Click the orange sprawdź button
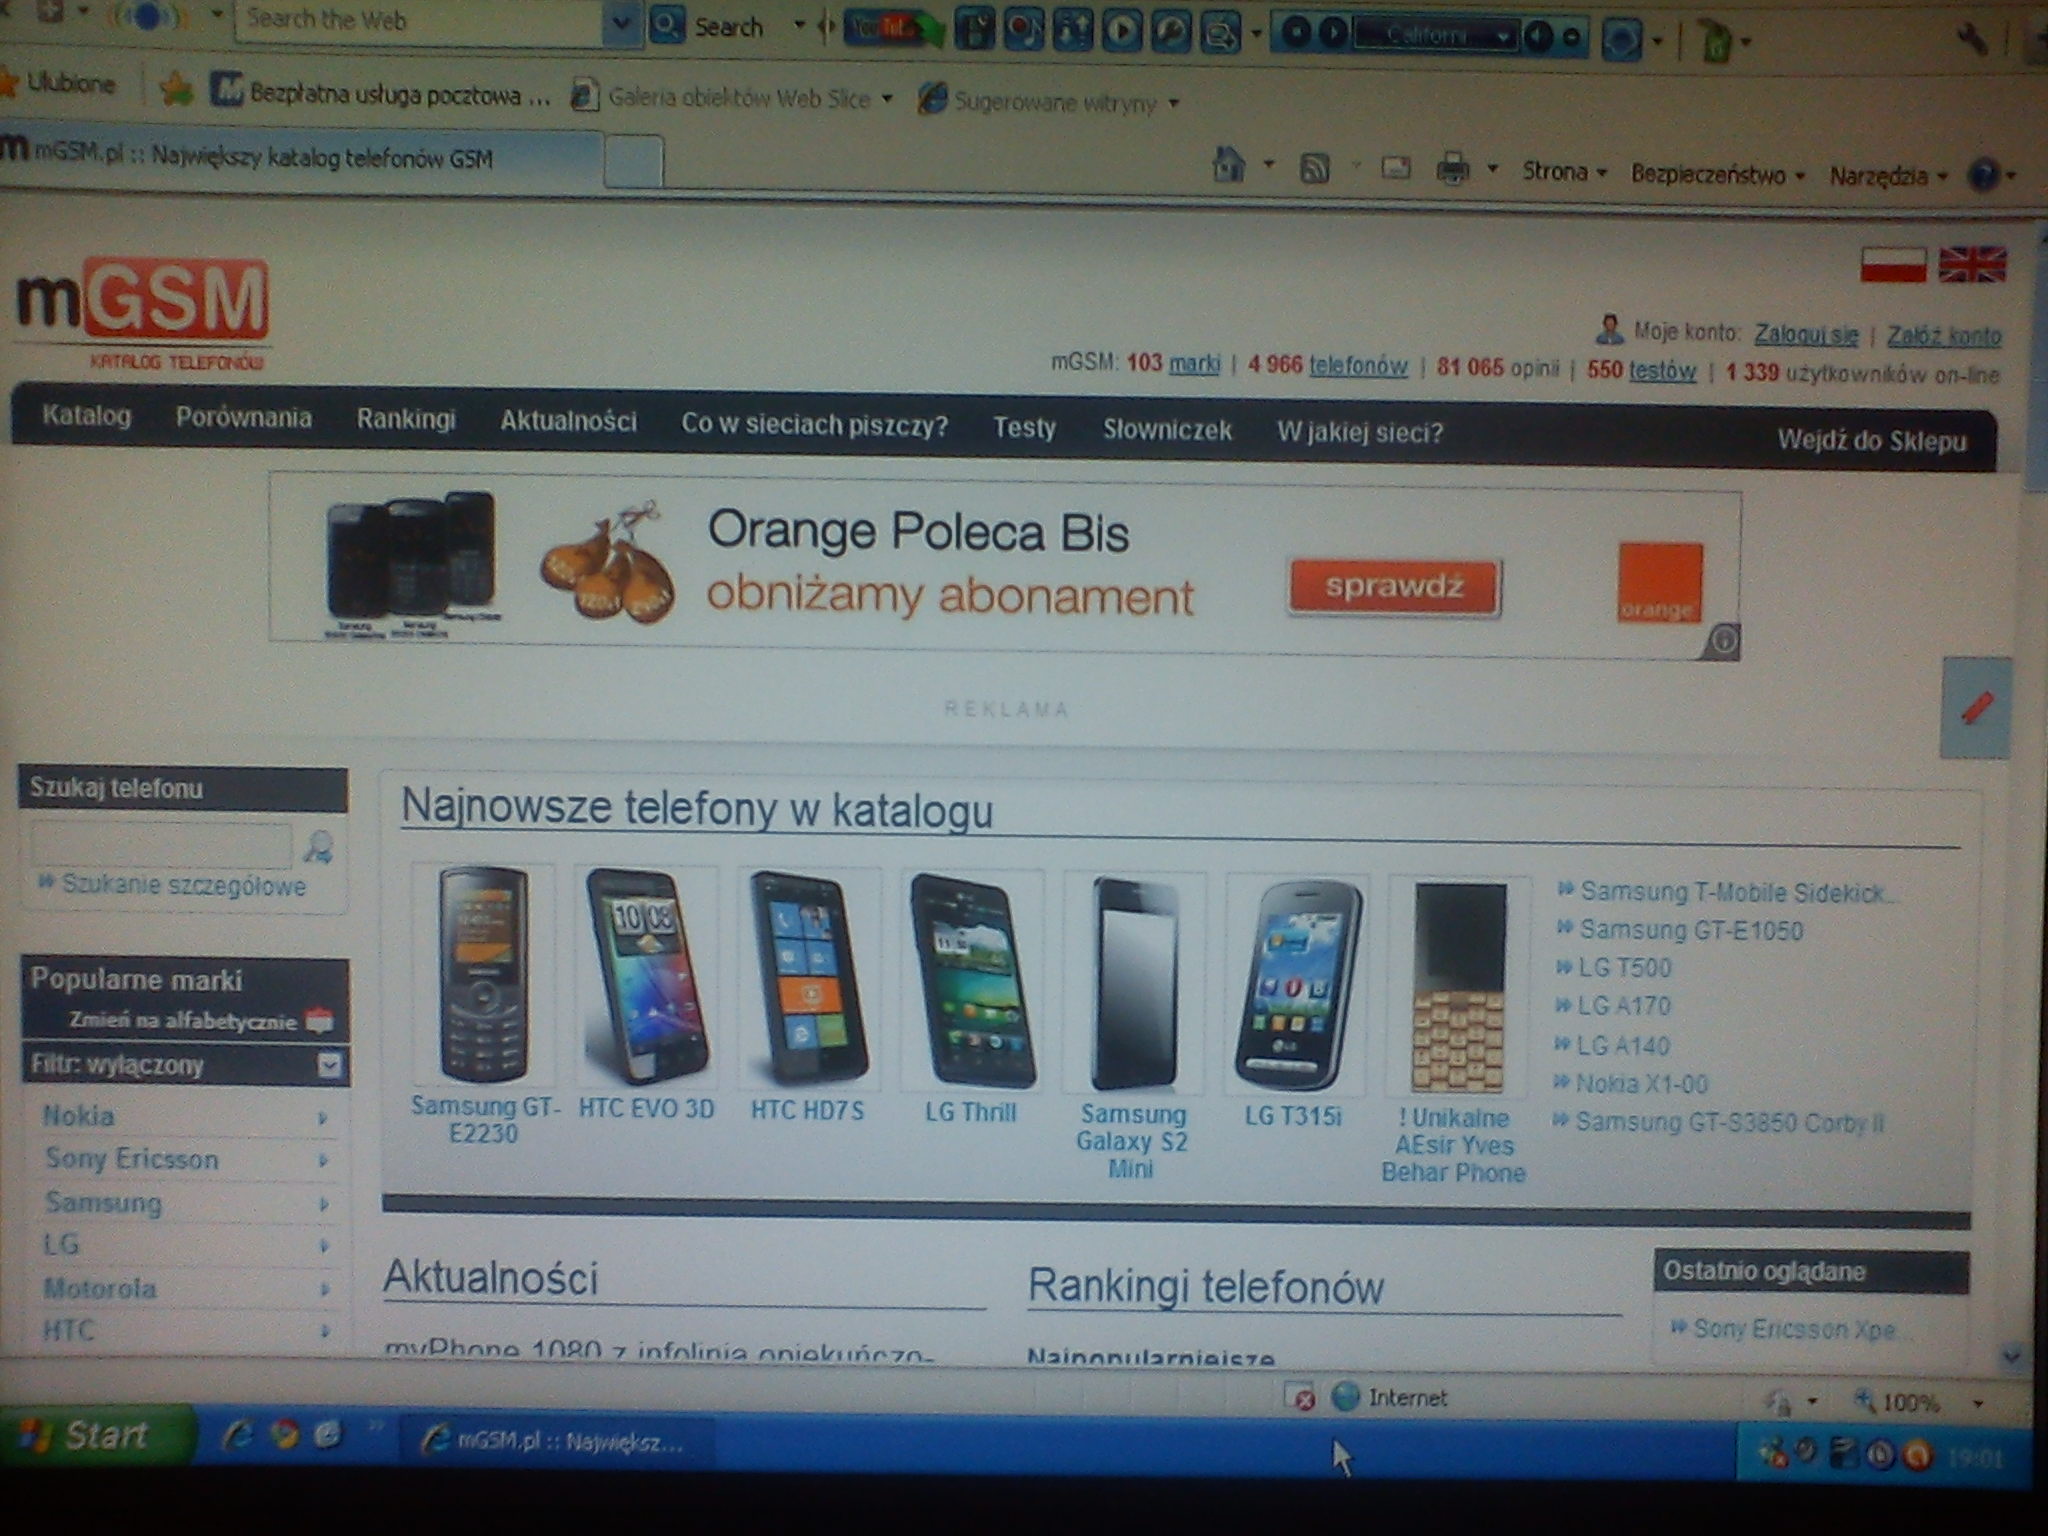The height and width of the screenshot is (1536, 2048). [1394, 586]
